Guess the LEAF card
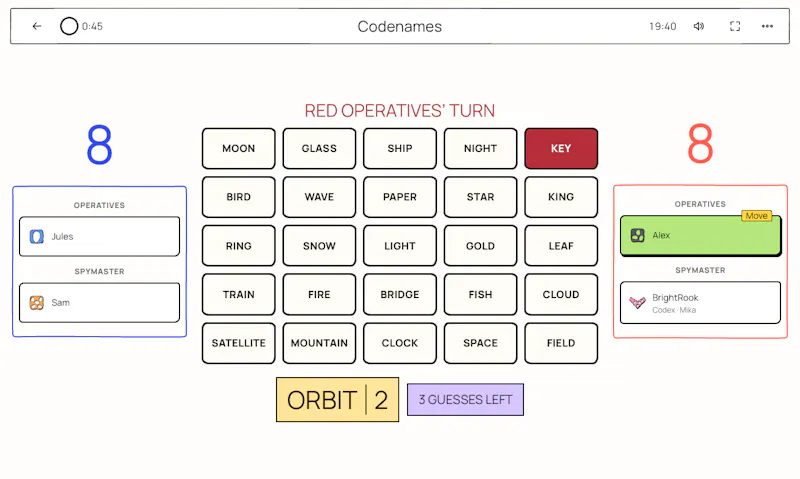 [x=561, y=246]
